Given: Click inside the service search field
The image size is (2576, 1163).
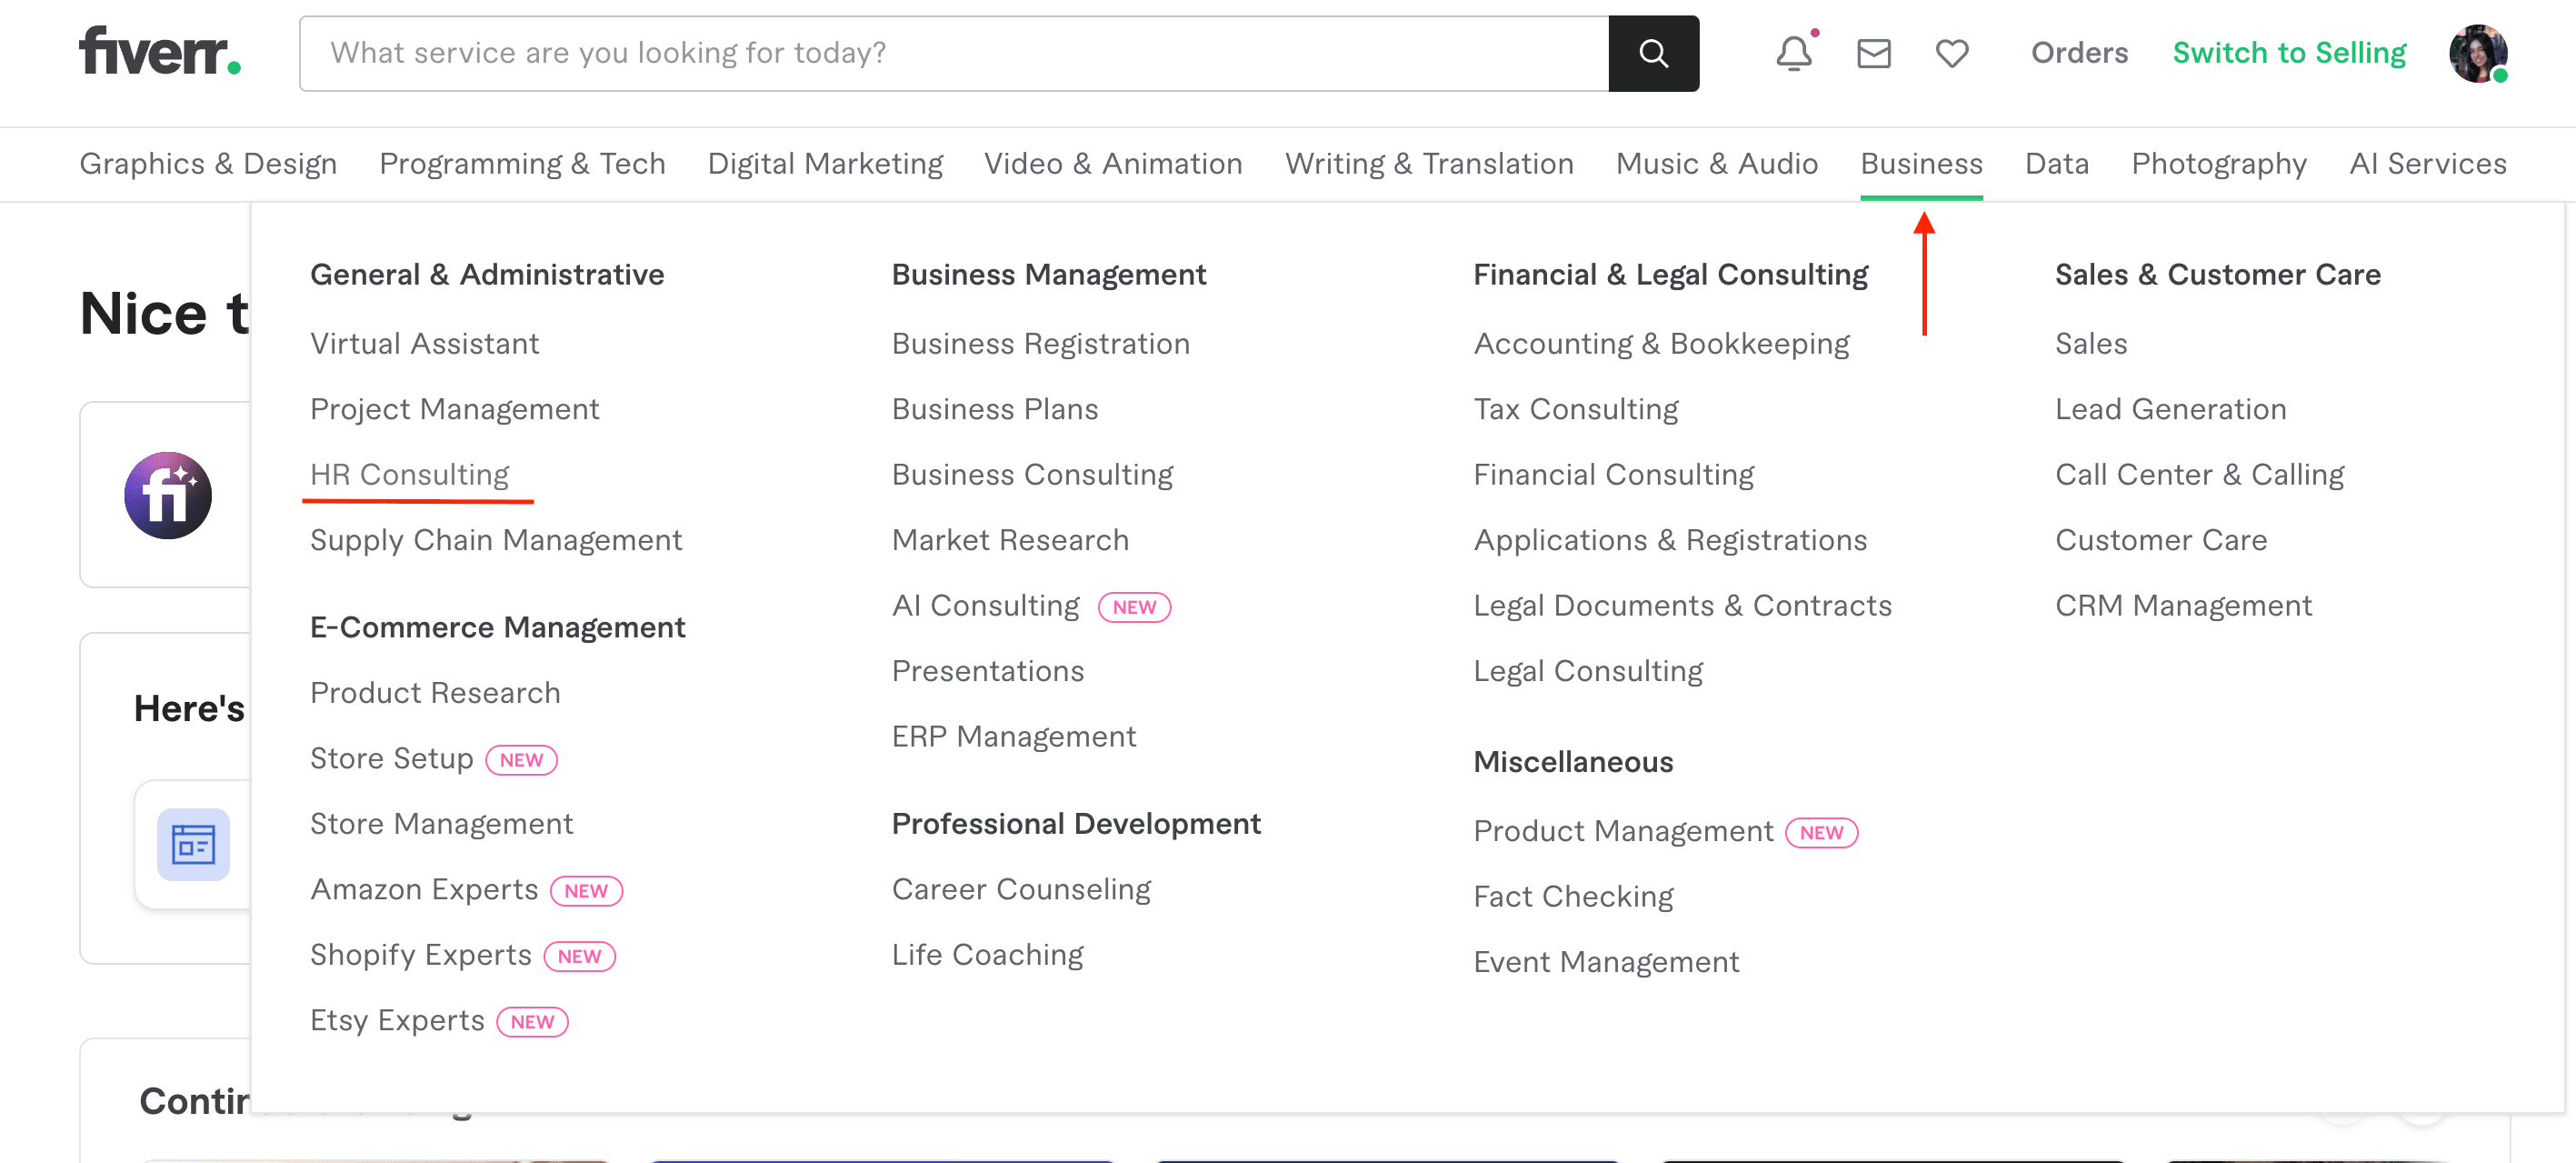Looking at the screenshot, I should 900,53.
